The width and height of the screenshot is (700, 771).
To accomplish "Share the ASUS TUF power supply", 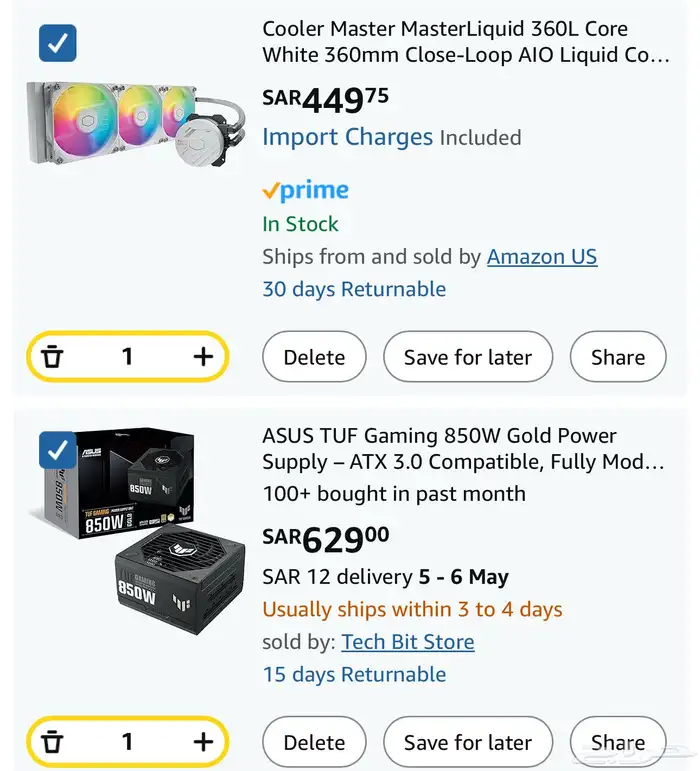I will (617, 742).
